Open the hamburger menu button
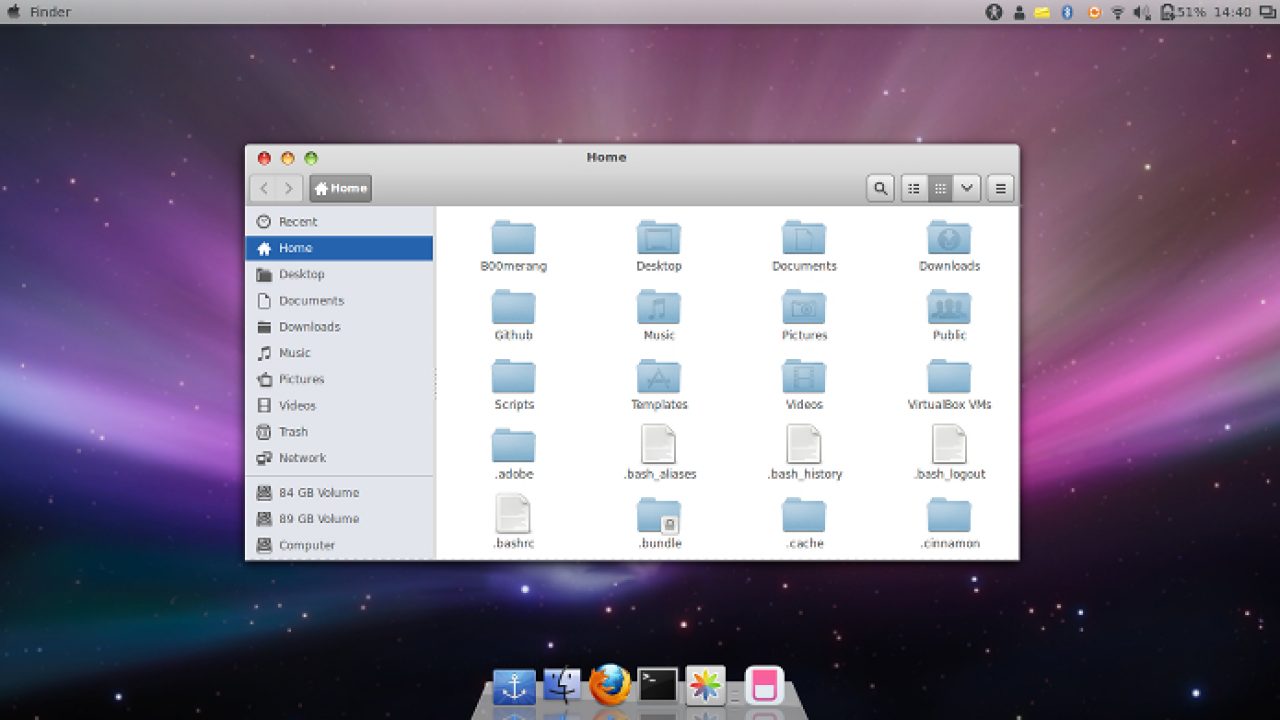The height and width of the screenshot is (720, 1280). pyautogui.click(x=1001, y=188)
